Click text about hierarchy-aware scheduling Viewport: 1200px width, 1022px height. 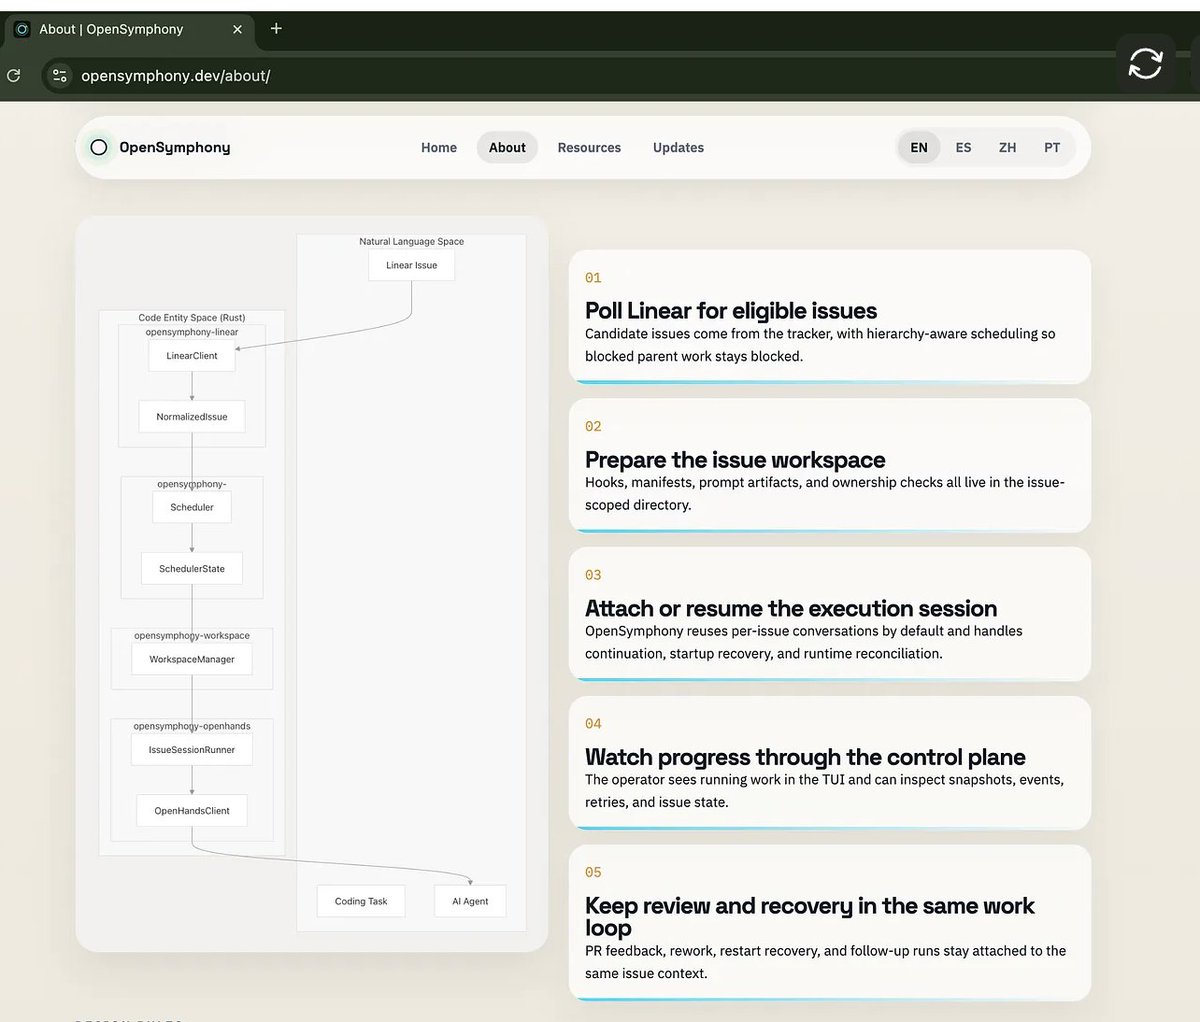pos(820,345)
